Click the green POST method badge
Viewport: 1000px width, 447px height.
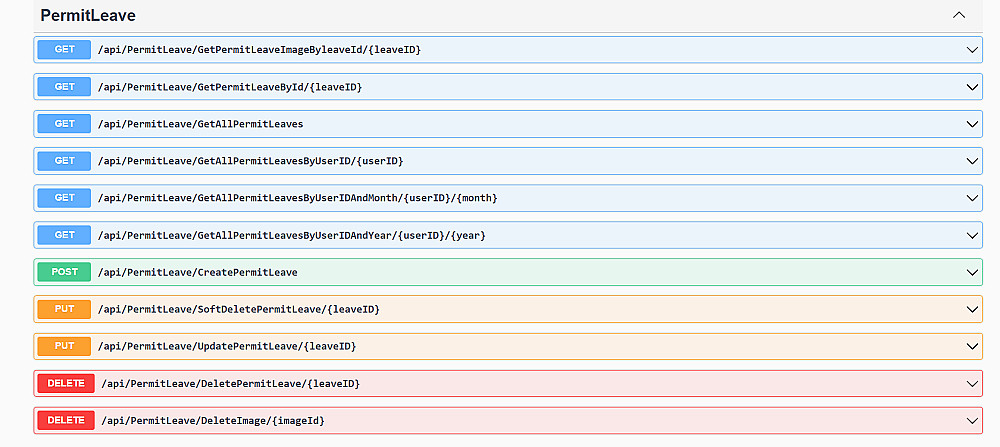pos(64,272)
